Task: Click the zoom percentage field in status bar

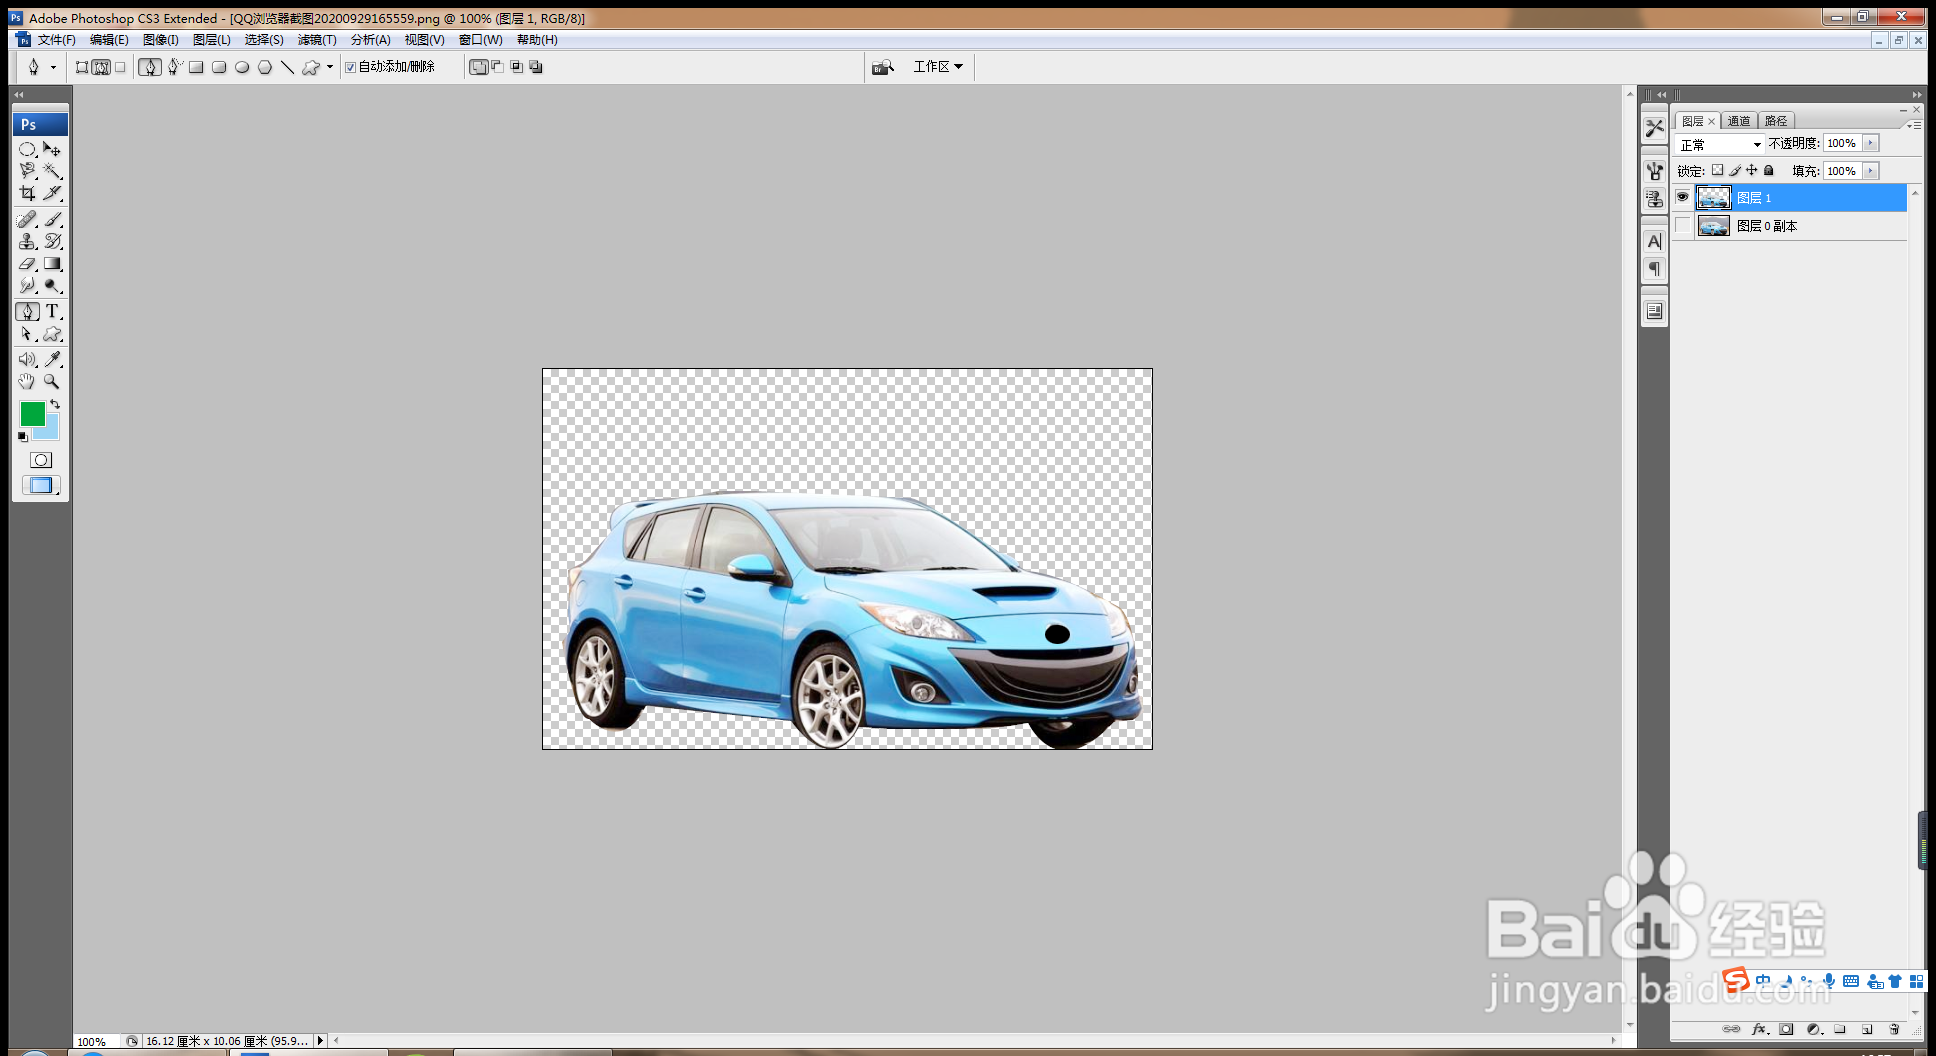Action: pyautogui.click(x=96, y=1041)
